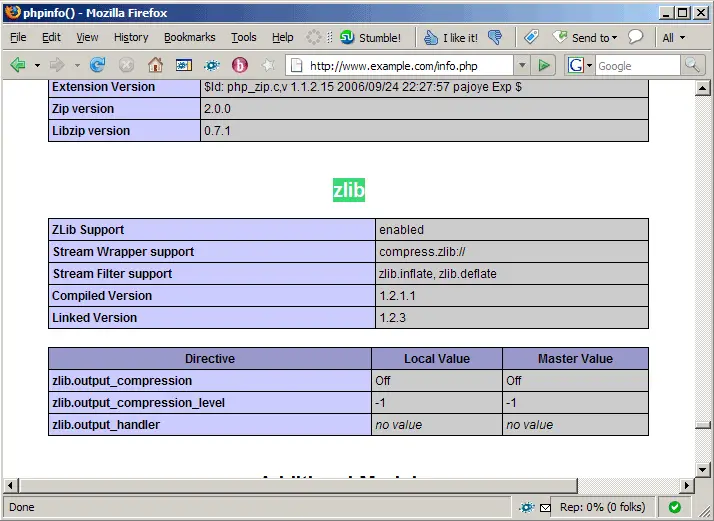Click the horizontal scrollbar right arrow
714x521 pixels.
click(687, 485)
